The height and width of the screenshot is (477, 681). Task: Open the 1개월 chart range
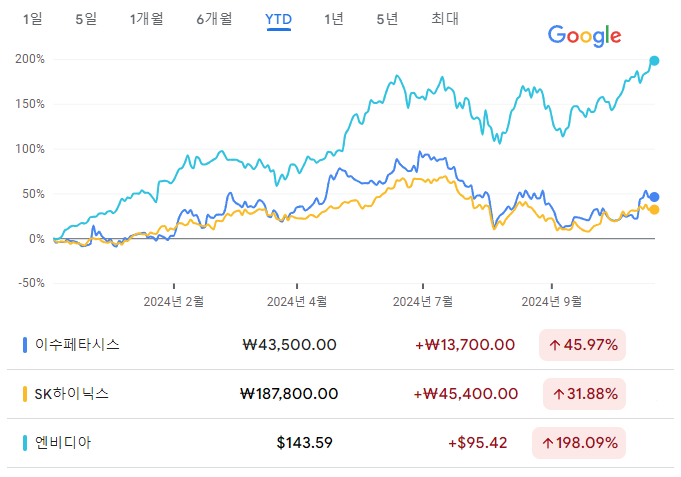click(146, 19)
